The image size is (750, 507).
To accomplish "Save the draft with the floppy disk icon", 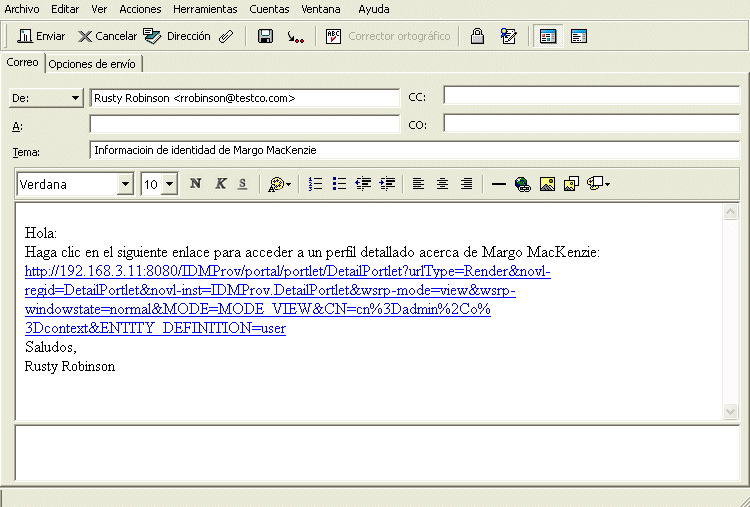I will pyautogui.click(x=265, y=36).
